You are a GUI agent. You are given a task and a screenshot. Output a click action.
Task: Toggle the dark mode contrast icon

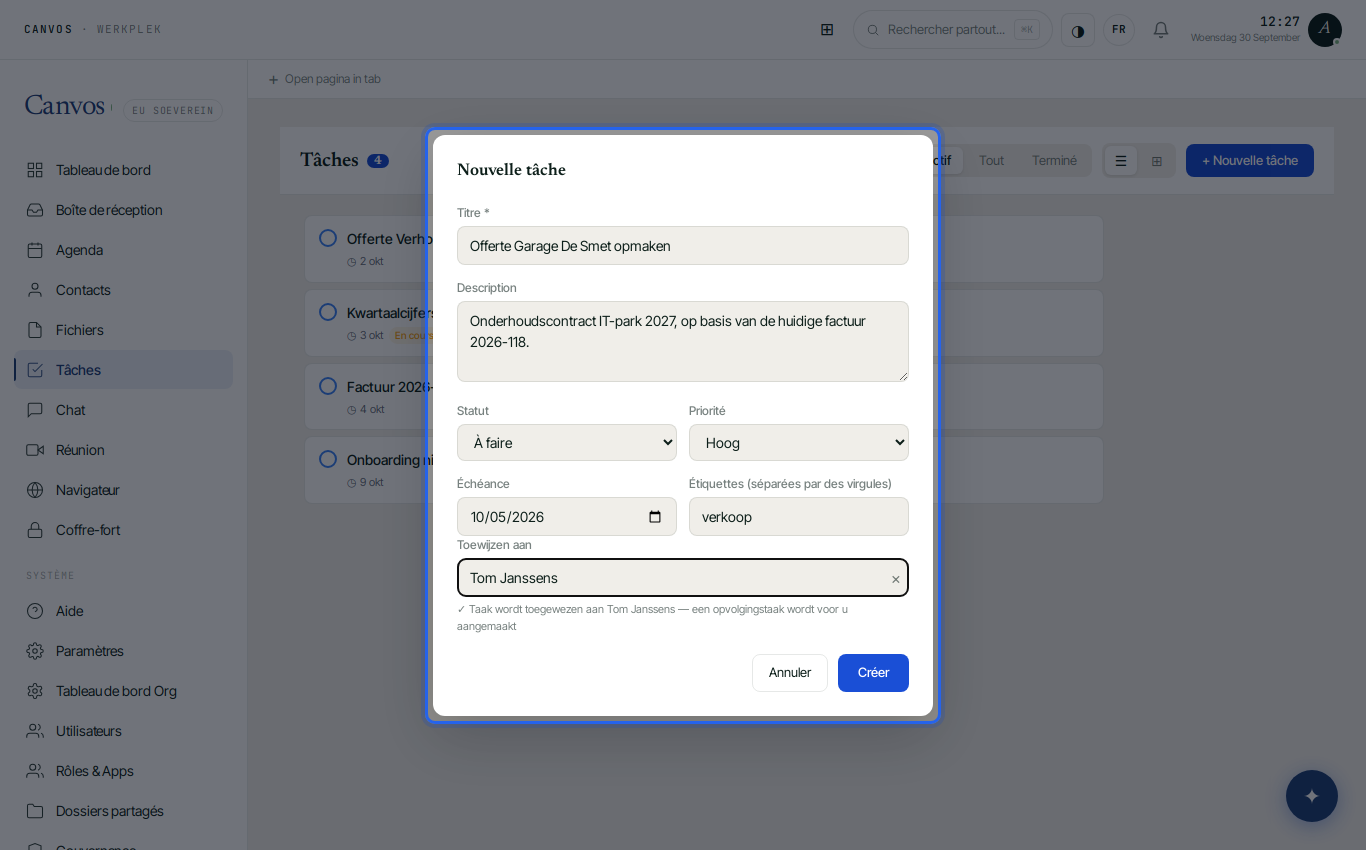tap(1078, 30)
